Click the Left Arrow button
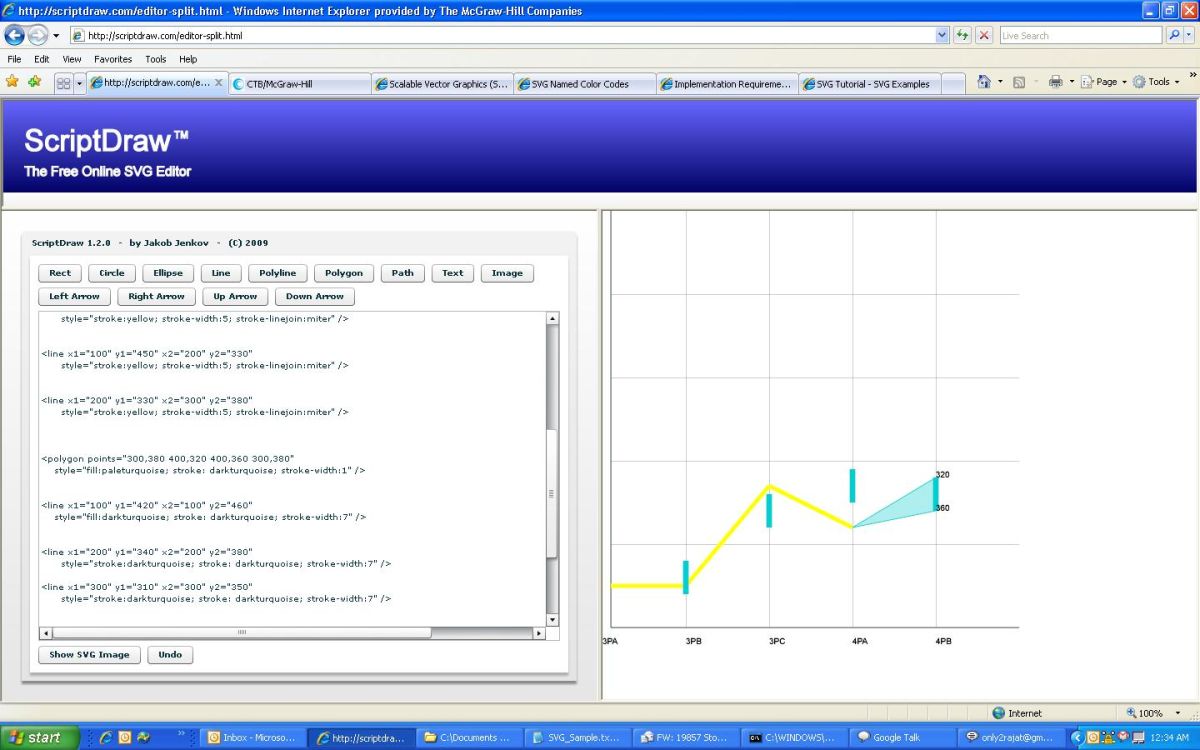The image size is (1200, 750). point(75,297)
